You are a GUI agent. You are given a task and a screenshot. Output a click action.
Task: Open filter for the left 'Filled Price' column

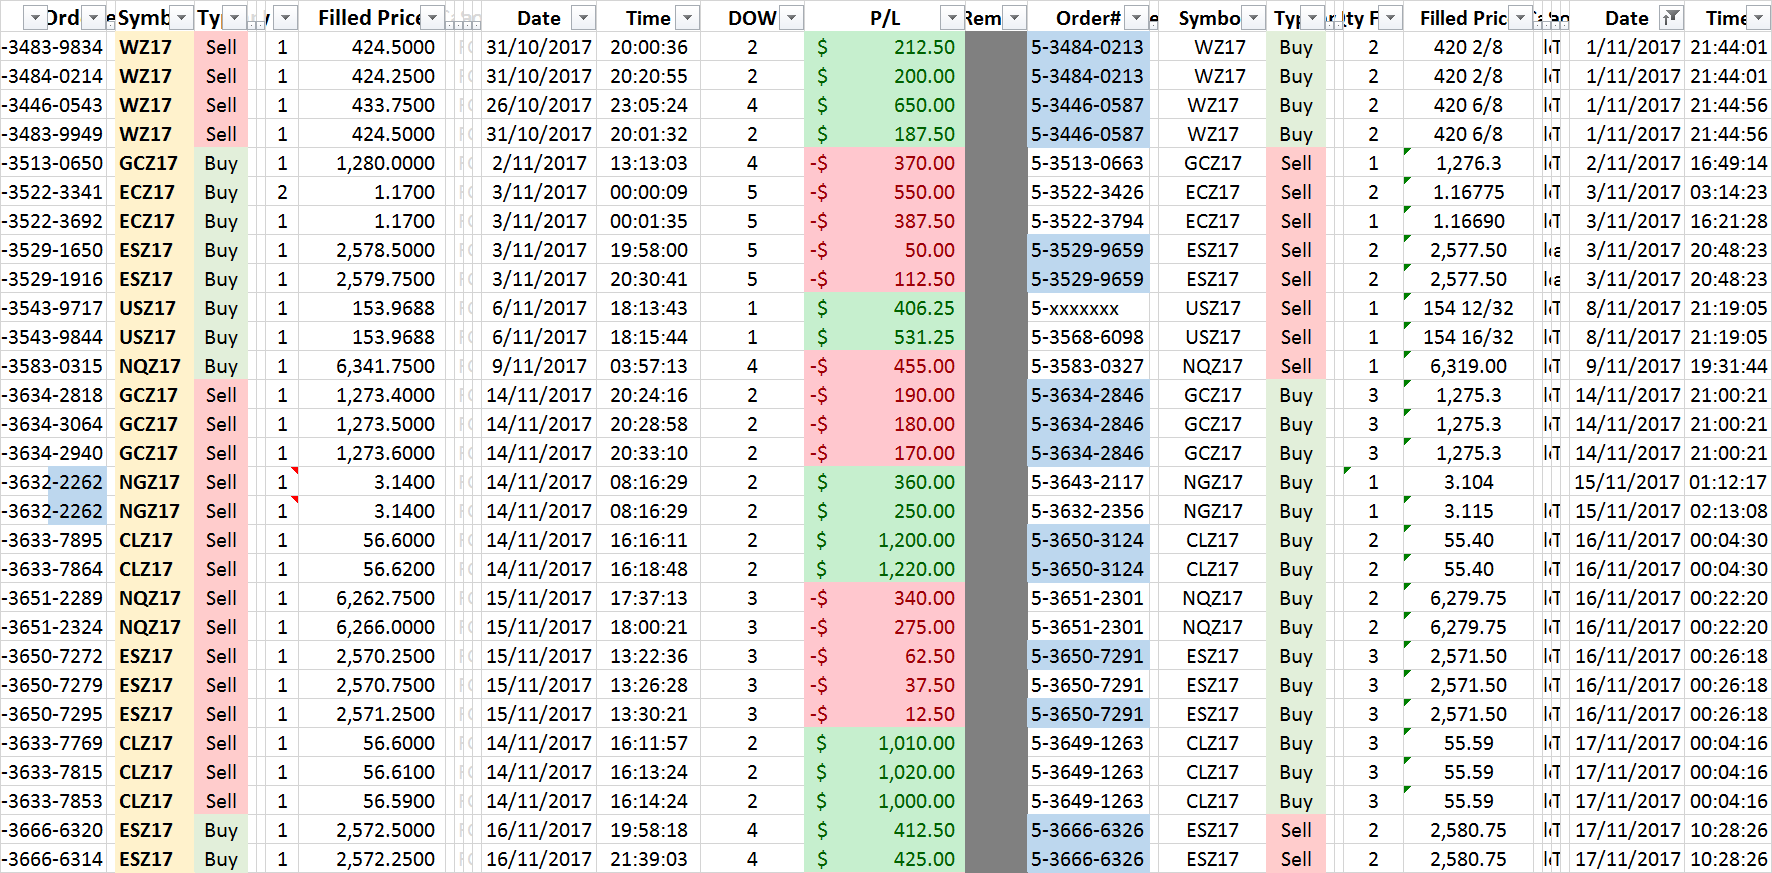click(433, 18)
